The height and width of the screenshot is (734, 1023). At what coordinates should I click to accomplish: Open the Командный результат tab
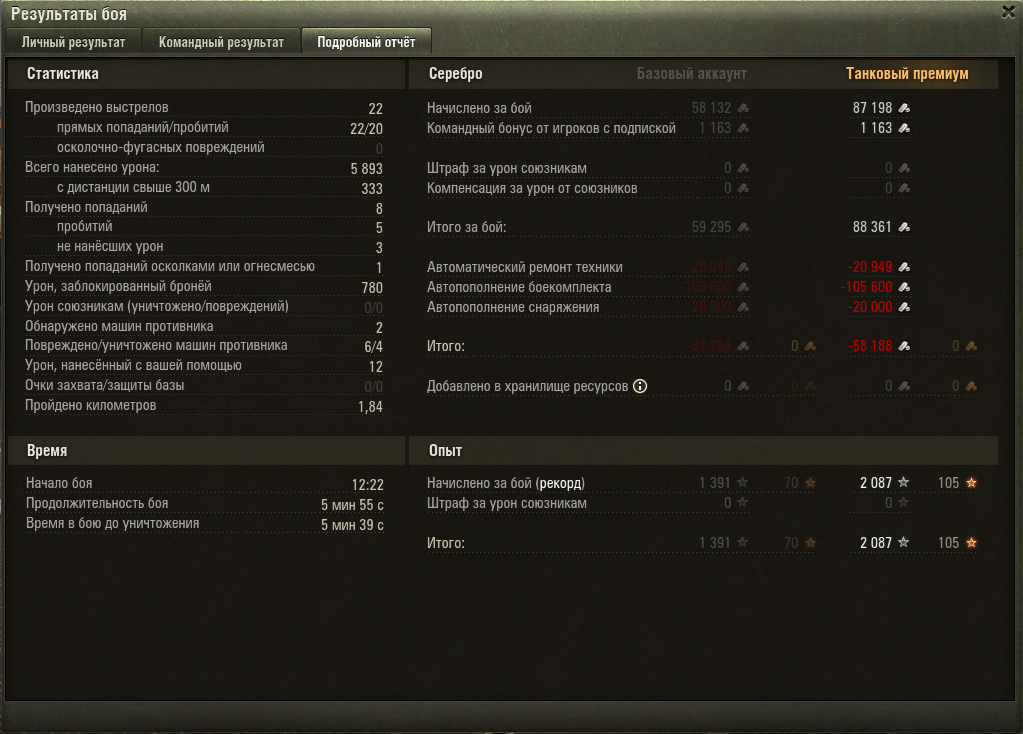pyautogui.click(x=221, y=42)
